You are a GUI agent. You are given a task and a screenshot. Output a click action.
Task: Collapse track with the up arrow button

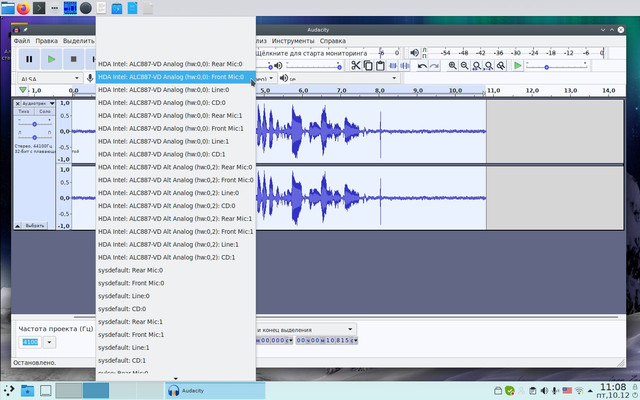[x=18, y=226]
